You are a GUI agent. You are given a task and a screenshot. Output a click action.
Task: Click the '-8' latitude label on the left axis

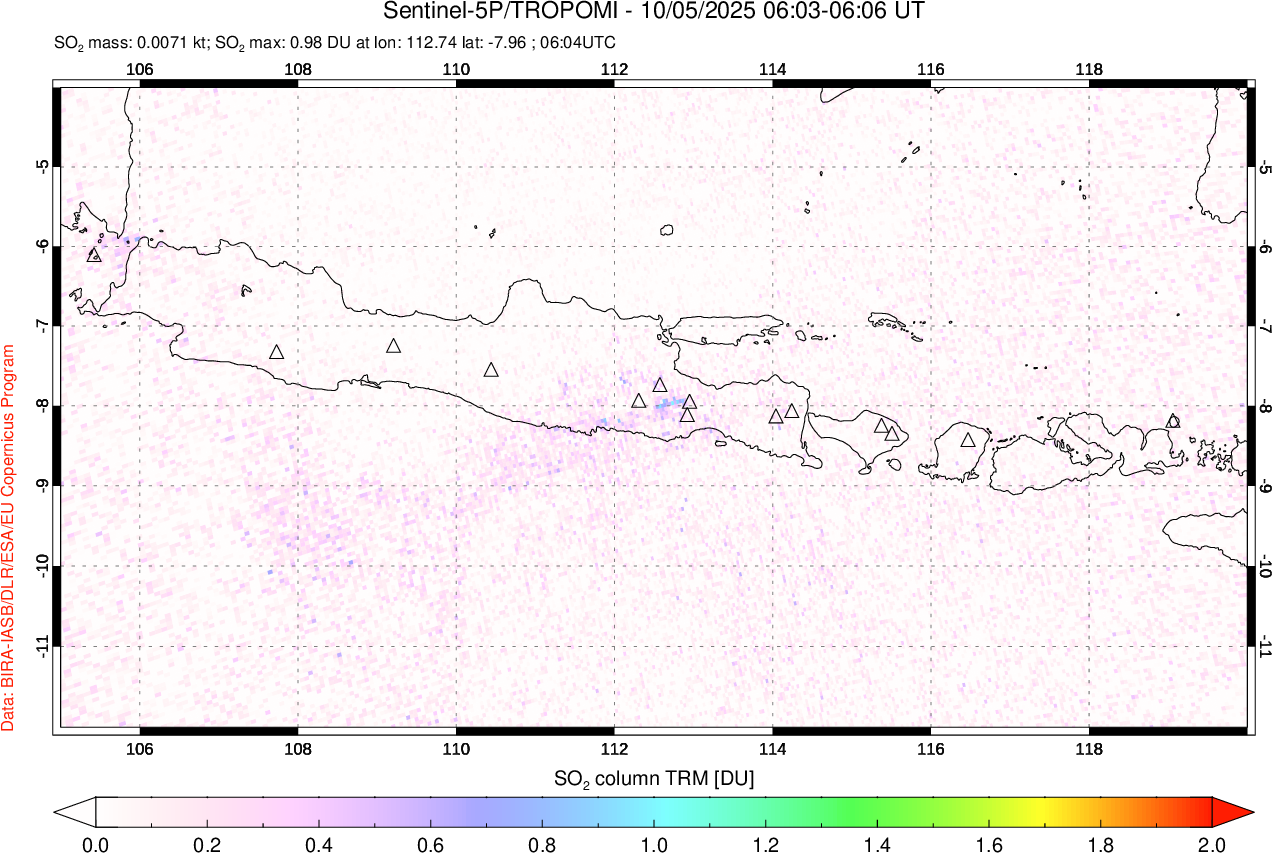43,406
